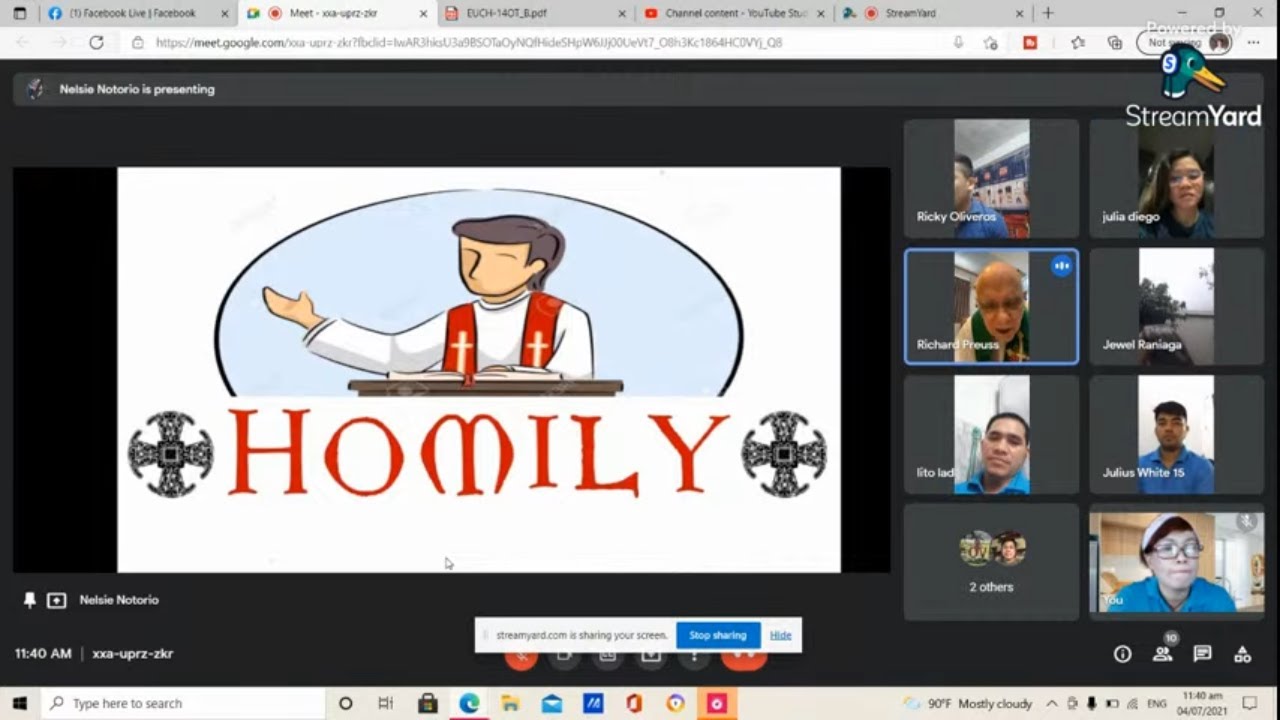Switch to YouTube Studio Channel content tab
This screenshot has height=720, width=1280.
[x=735, y=13]
